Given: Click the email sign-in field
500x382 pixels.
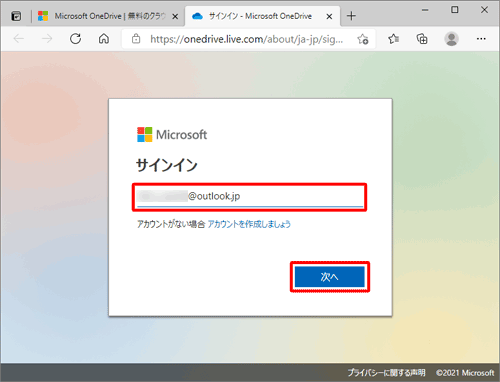Looking at the screenshot, I should [250, 197].
